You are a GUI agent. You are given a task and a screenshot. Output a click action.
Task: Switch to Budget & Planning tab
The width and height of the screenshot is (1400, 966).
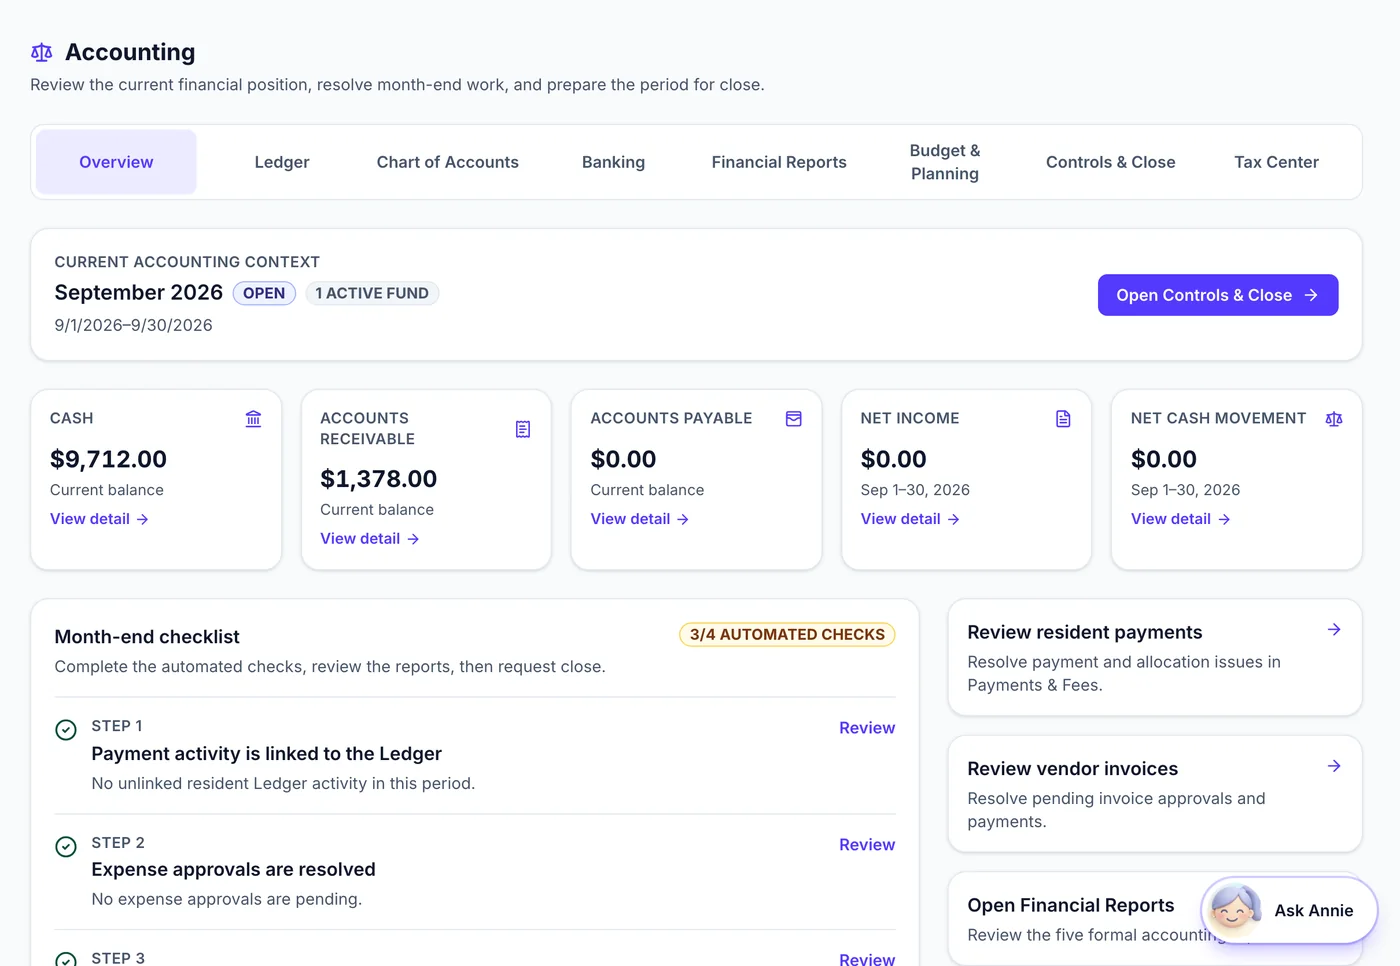[945, 162]
